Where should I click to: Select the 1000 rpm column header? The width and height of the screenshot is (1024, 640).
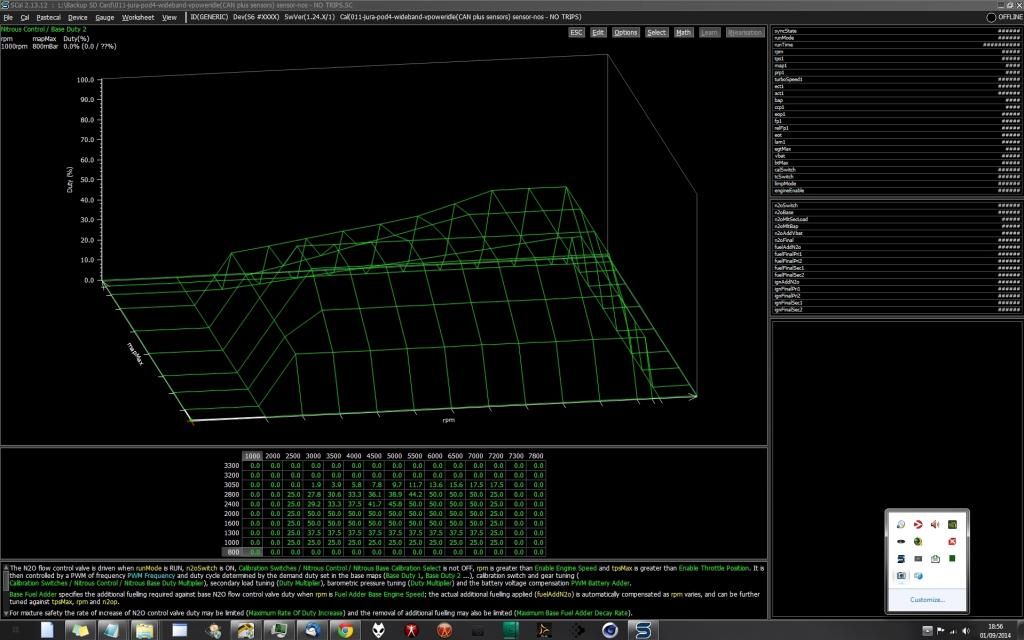click(x=252, y=456)
